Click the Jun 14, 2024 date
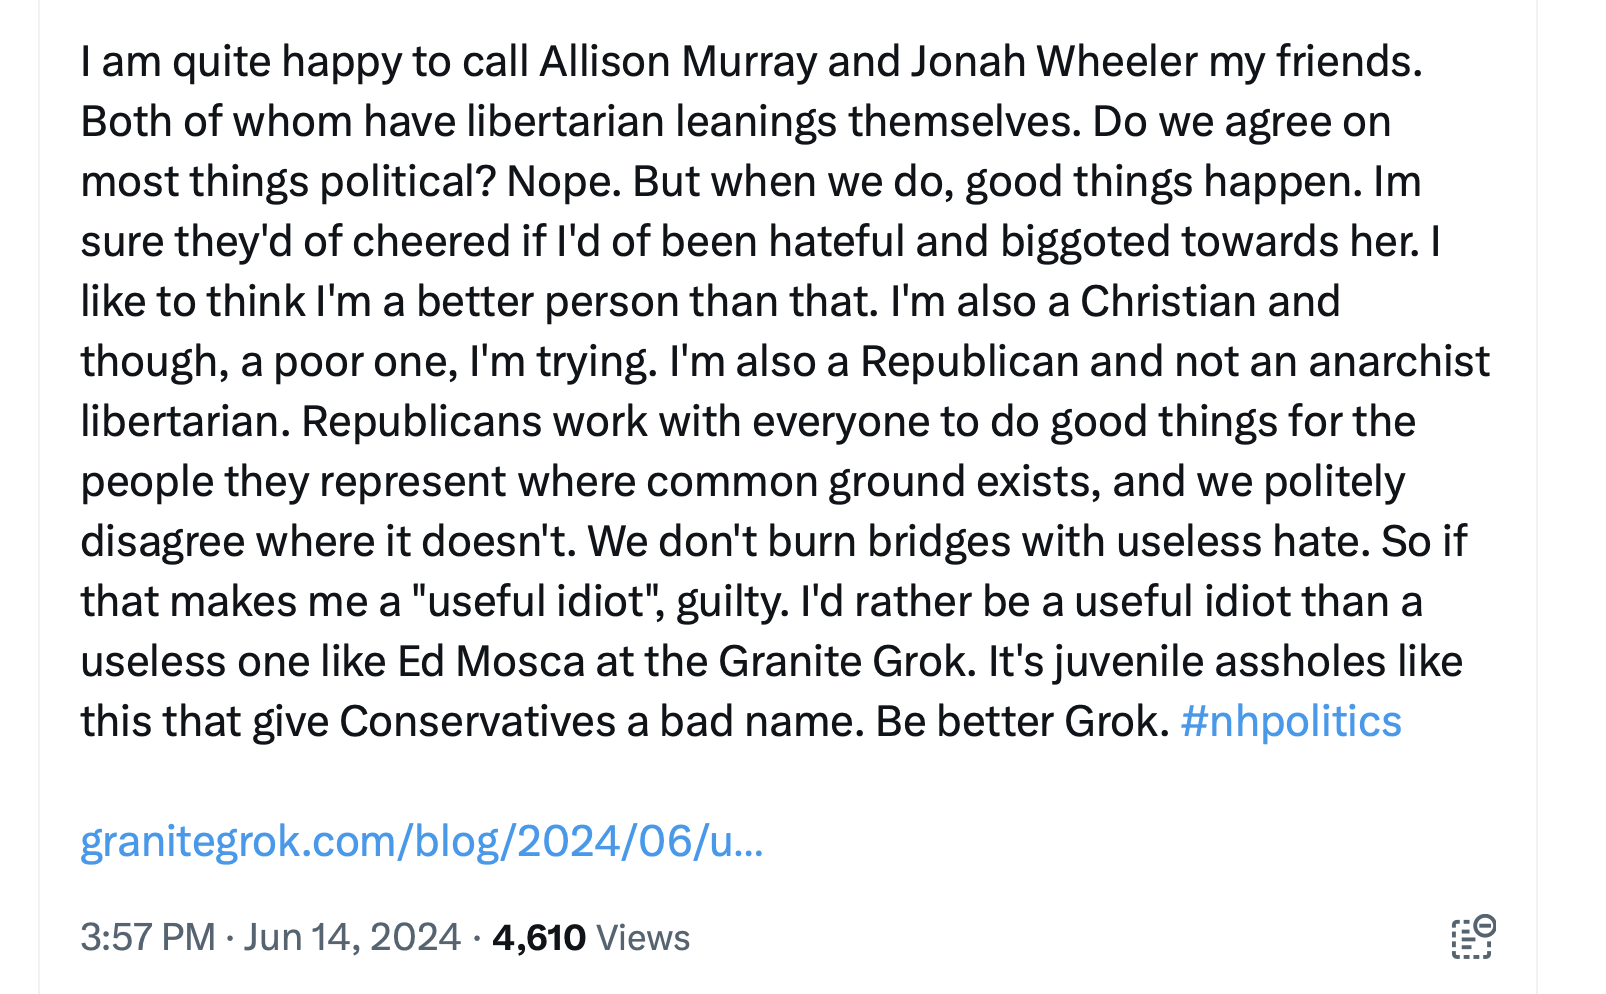Viewport: 1606px width, 994px height. (x=352, y=938)
